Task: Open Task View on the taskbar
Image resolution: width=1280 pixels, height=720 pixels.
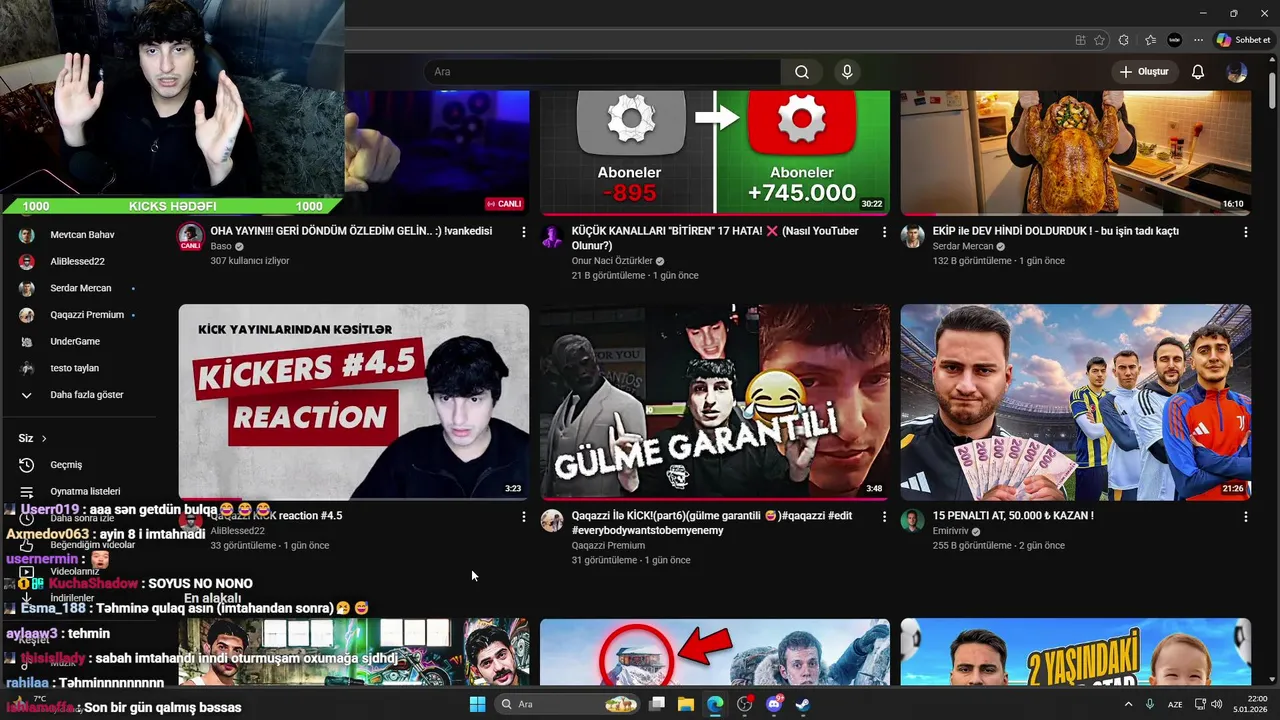Action: point(657,704)
